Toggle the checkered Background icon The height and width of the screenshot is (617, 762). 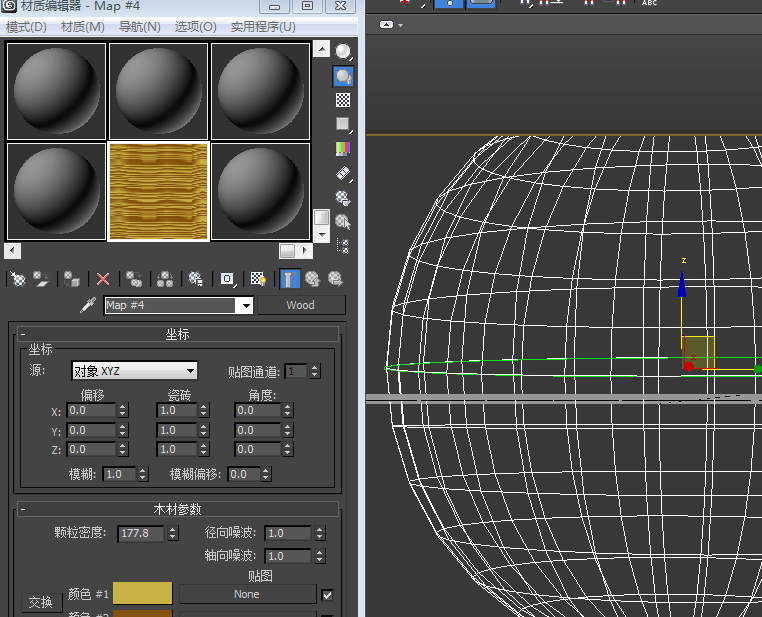[343, 100]
